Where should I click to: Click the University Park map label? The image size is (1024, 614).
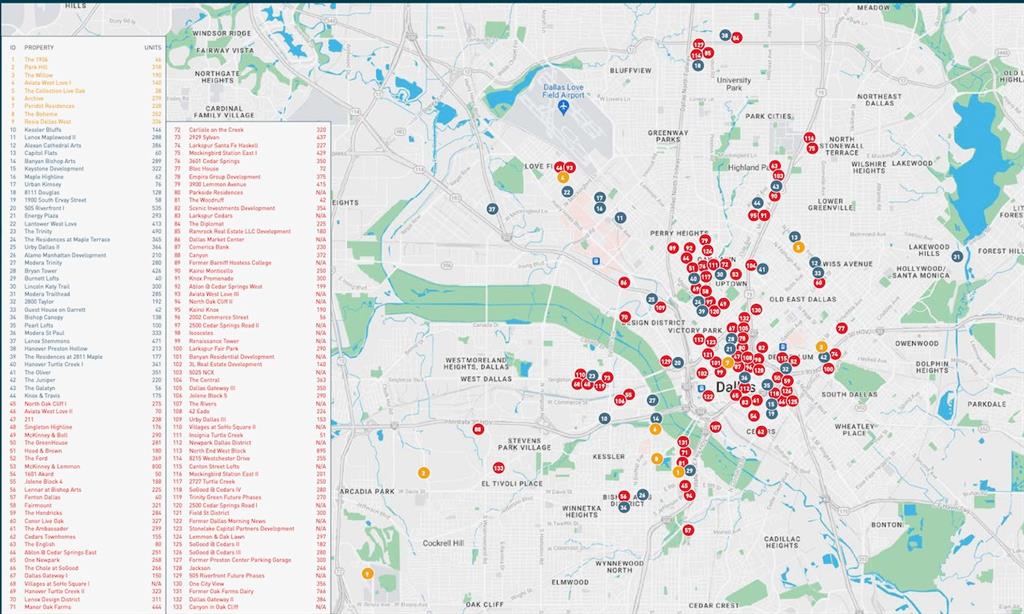click(x=733, y=84)
